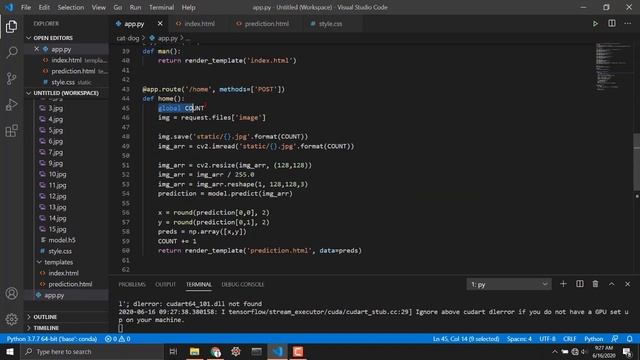This screenshot has height=360, width=640.
Task: Open the Search view in activity bar
Action: (11, 52)
